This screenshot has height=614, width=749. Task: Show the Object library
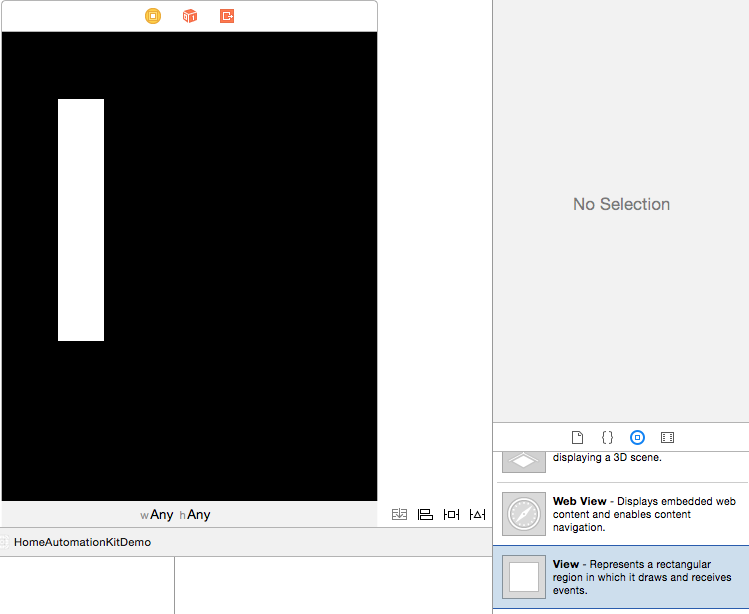[x=637, y=437]
